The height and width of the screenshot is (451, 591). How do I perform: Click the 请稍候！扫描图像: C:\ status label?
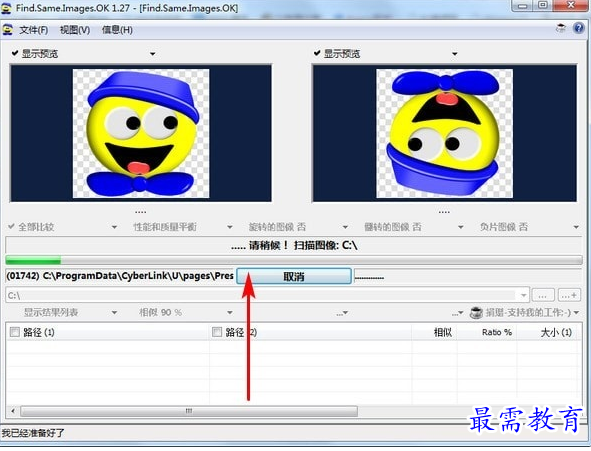coord(294,246)
